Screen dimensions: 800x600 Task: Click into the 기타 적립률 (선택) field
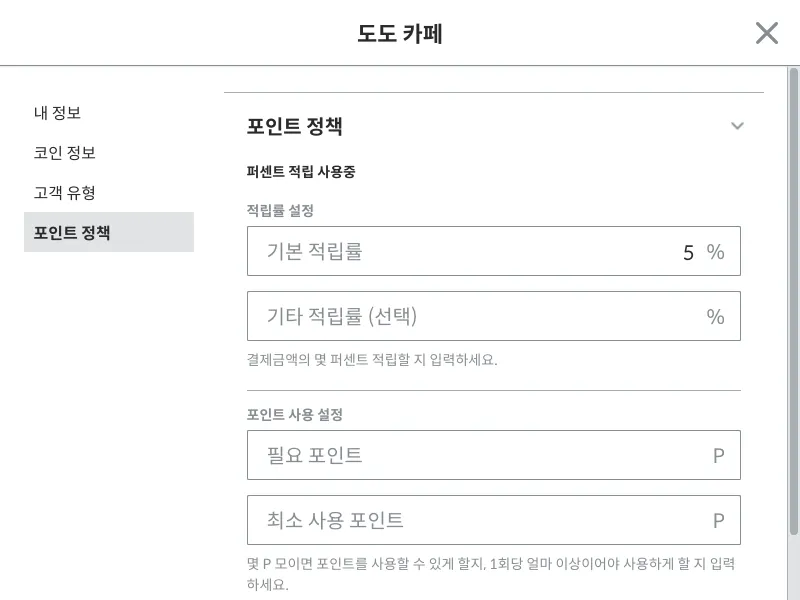(x=493, y=316)
